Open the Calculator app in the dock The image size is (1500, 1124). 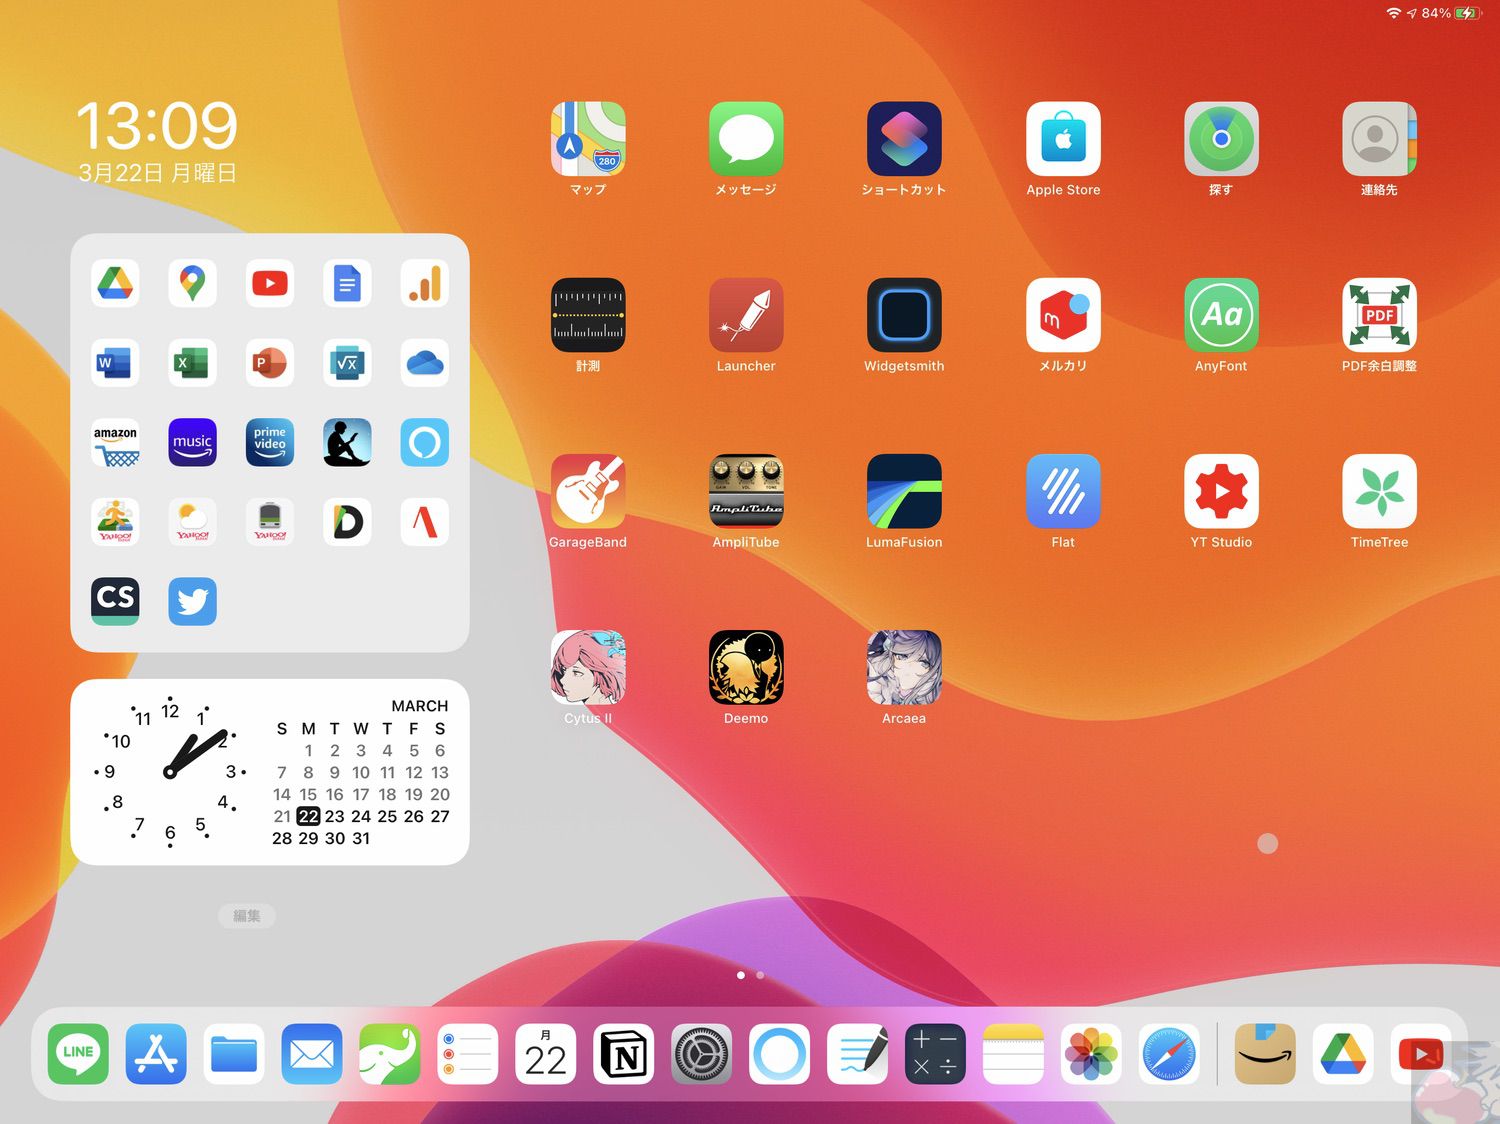tap(936, 1054)
